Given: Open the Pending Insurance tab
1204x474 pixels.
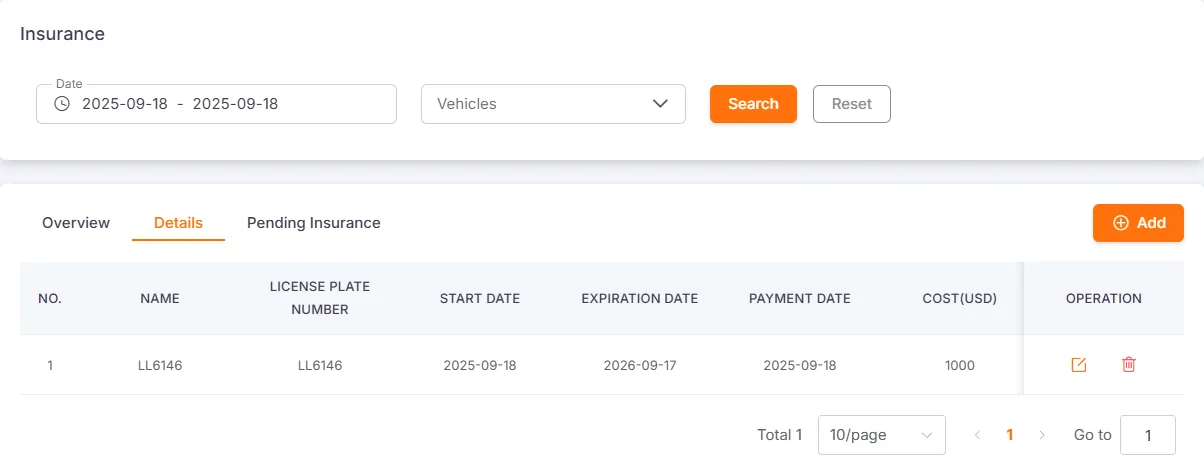Looking at the screenshot, I should (314, 223).
